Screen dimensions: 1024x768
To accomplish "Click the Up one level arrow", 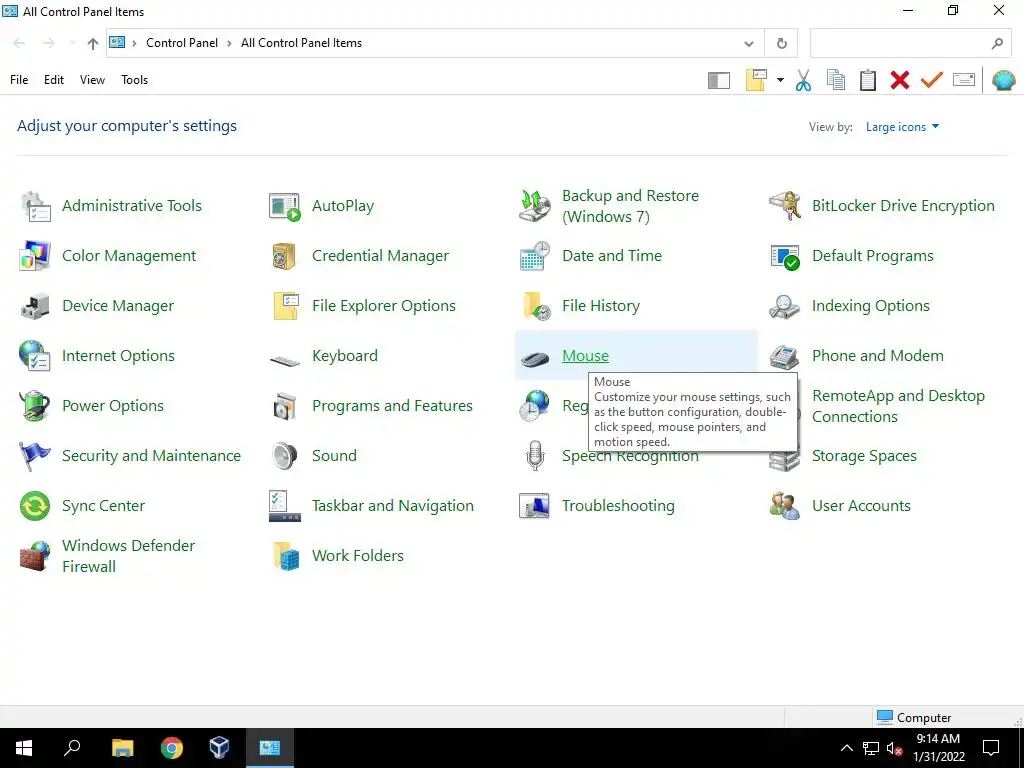I will coord(93,44).
